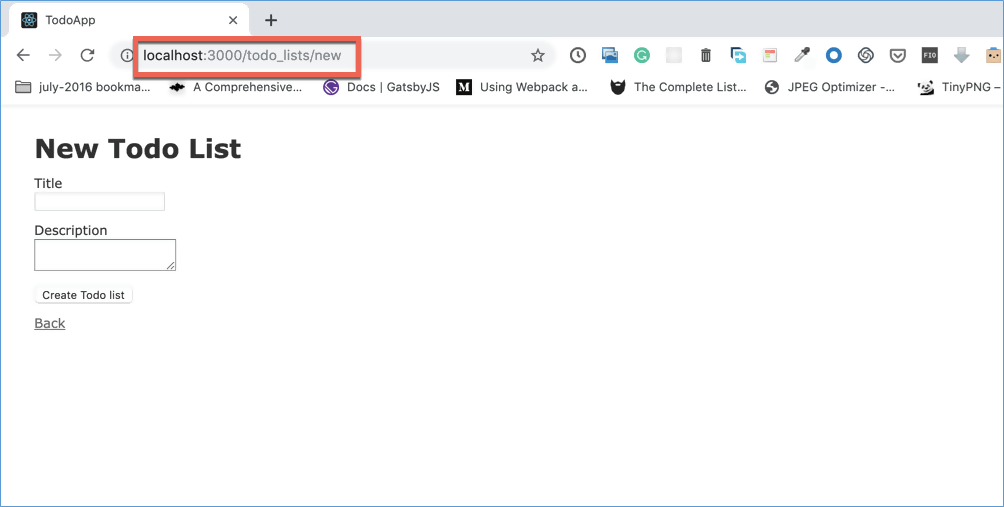Click the FIO extension icon
Screen dimensions: 1004x507
pyautogui.click(x=929, y=56)
